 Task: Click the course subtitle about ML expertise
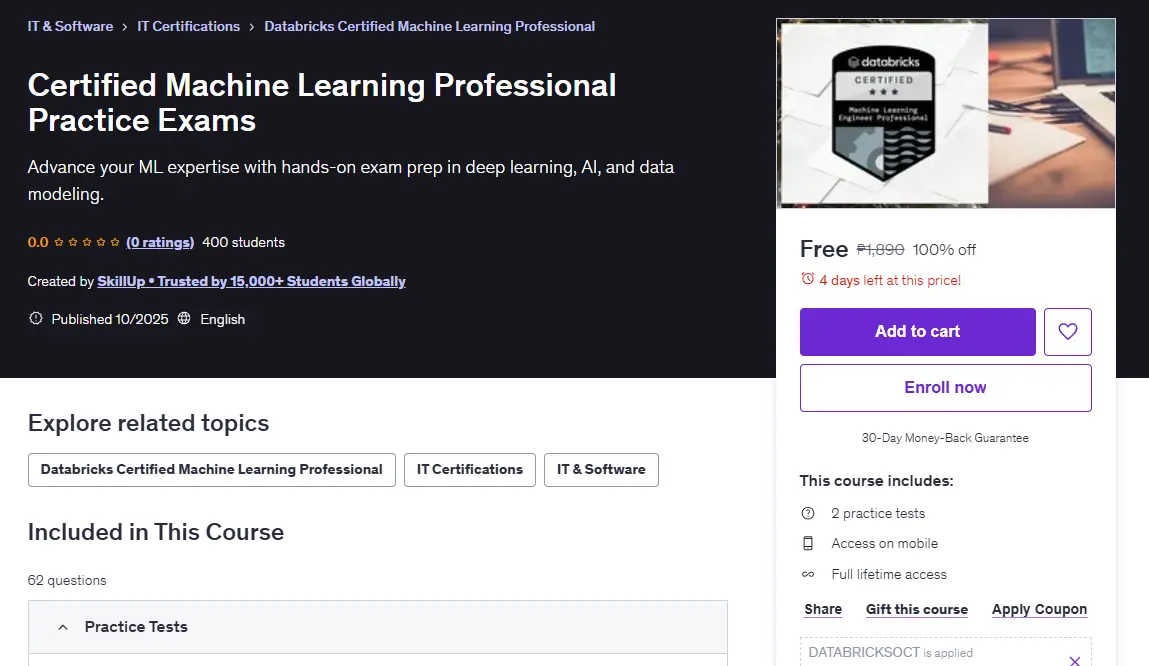350,180
